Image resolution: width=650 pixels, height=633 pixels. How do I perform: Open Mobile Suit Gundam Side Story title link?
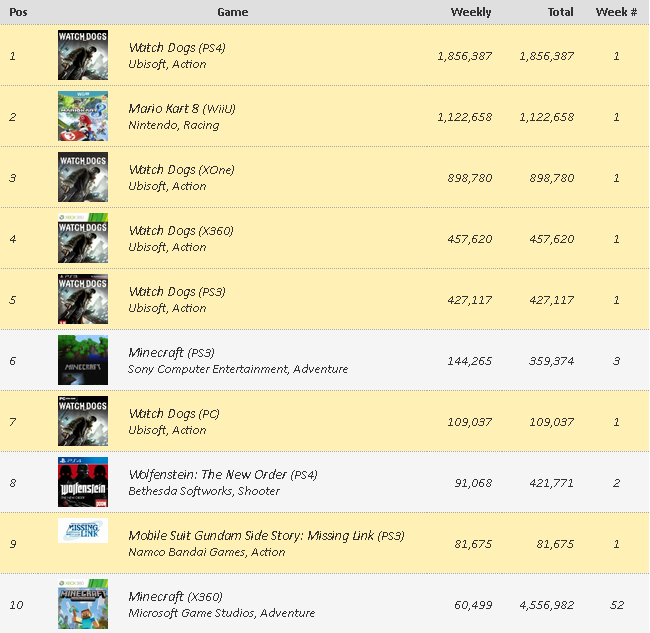point(267,536)
